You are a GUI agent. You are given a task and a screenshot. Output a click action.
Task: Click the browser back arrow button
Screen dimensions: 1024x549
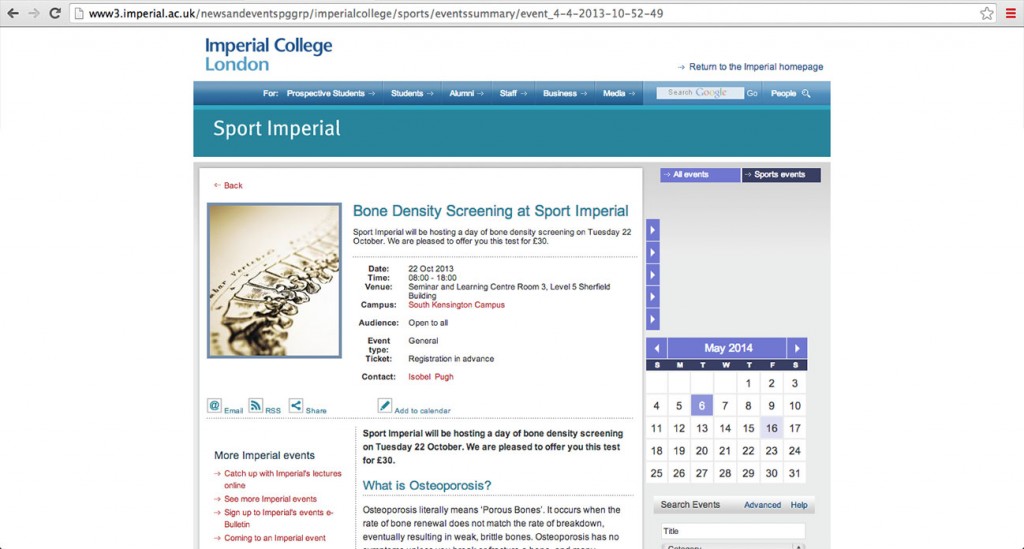[13, 14]
